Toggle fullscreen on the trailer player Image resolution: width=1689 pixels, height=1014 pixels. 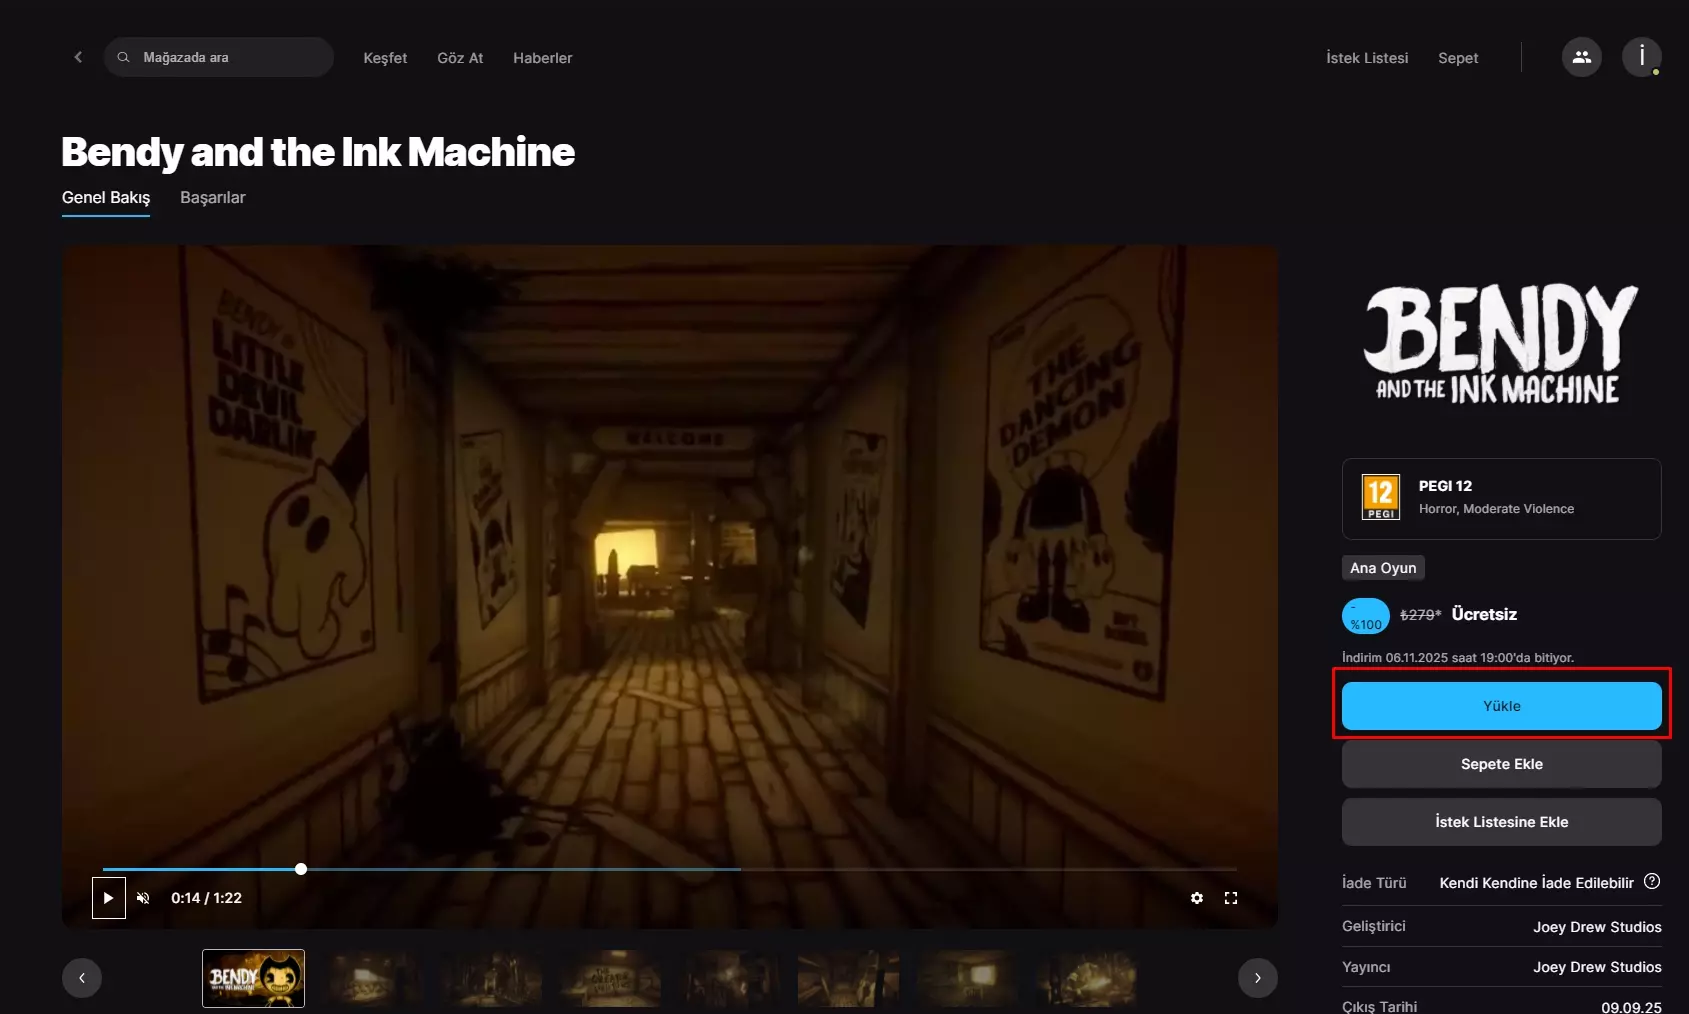click(x=1232, y=898)
